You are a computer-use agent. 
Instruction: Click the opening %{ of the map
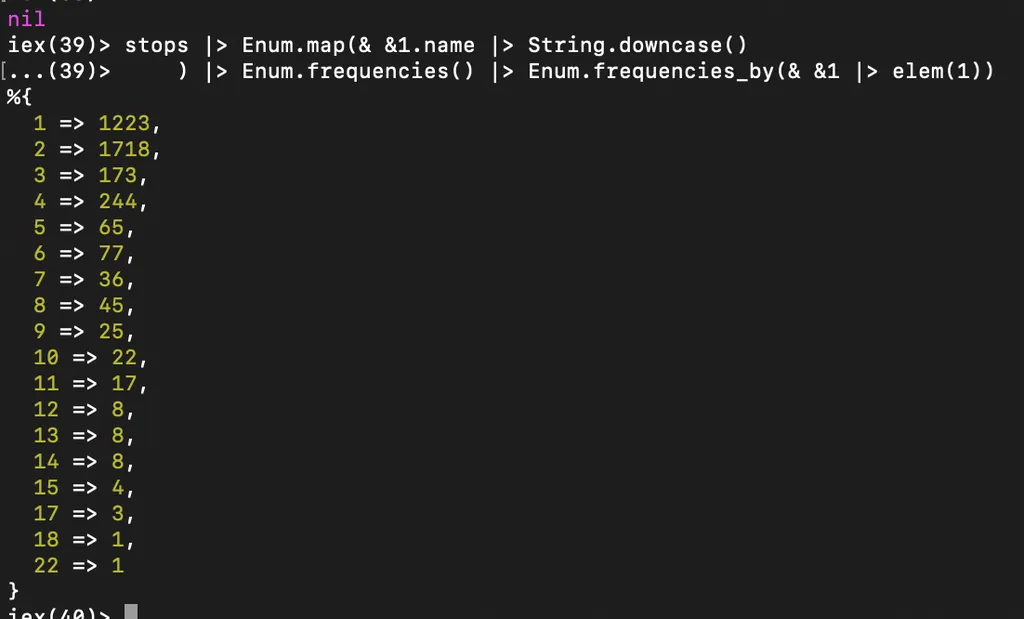click(20, 97)
